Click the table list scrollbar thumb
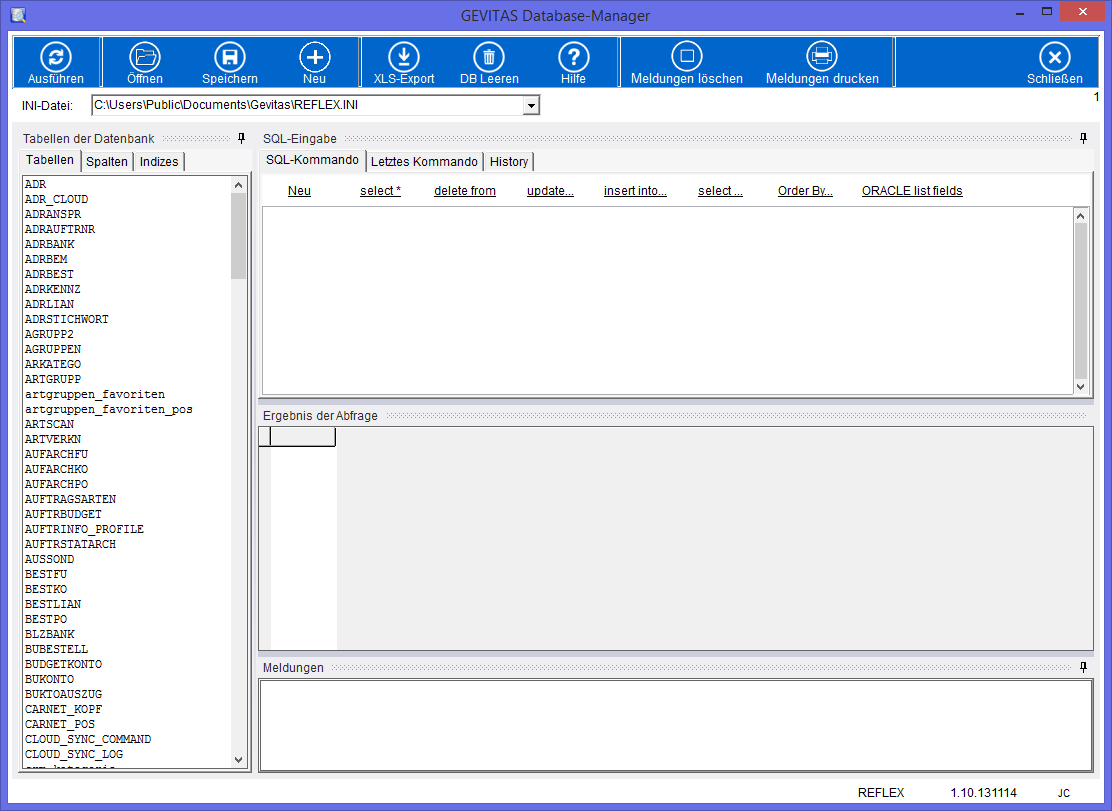This screenshot has width=1112, height=811. (x=238, y=235)
